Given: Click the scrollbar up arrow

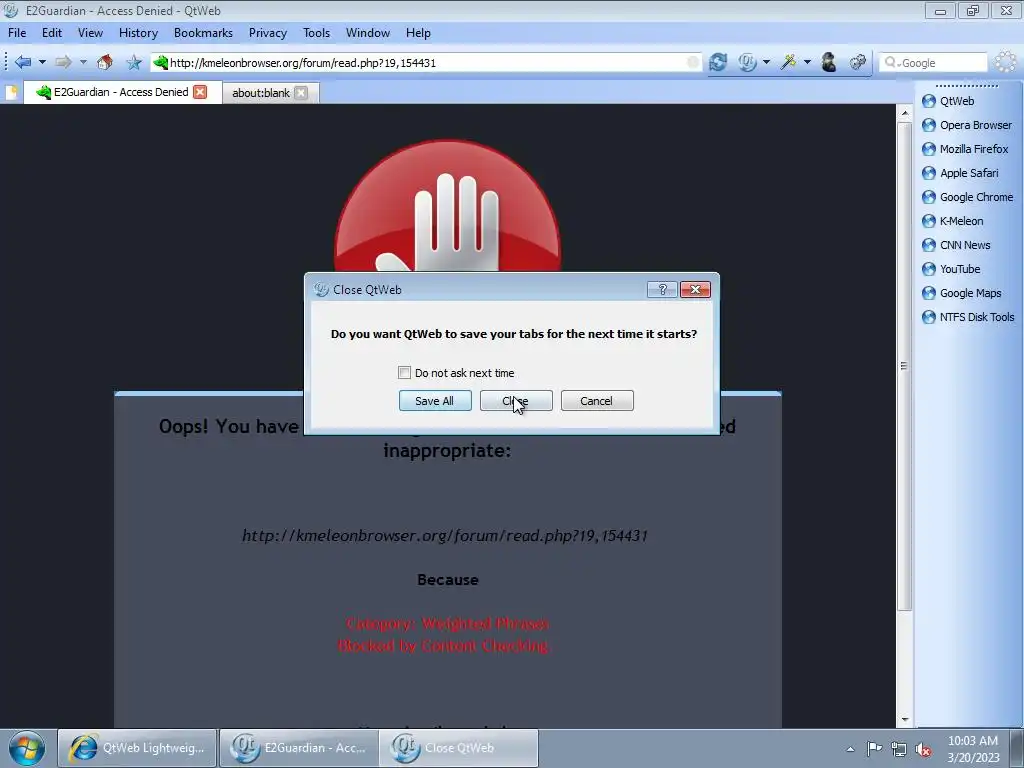Looking at the screenshot, I should pos(904,113).
